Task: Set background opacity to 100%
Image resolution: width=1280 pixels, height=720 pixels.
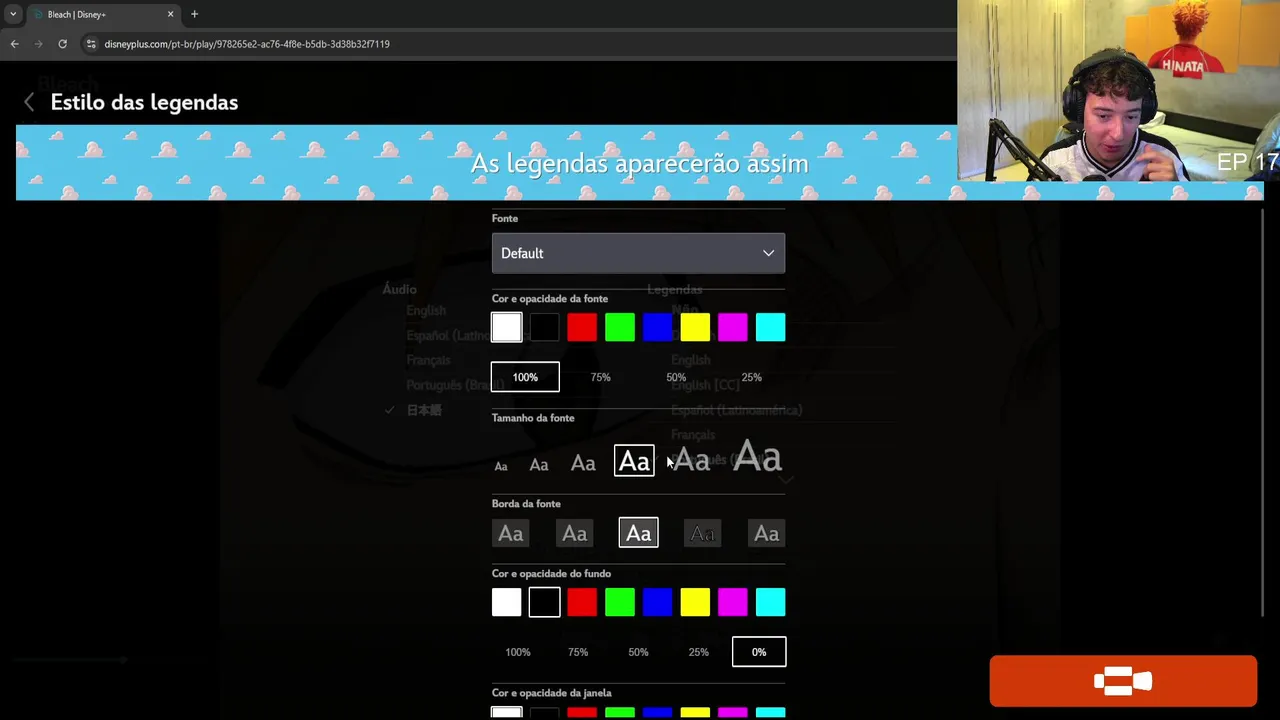Action: tap(518, 652)
